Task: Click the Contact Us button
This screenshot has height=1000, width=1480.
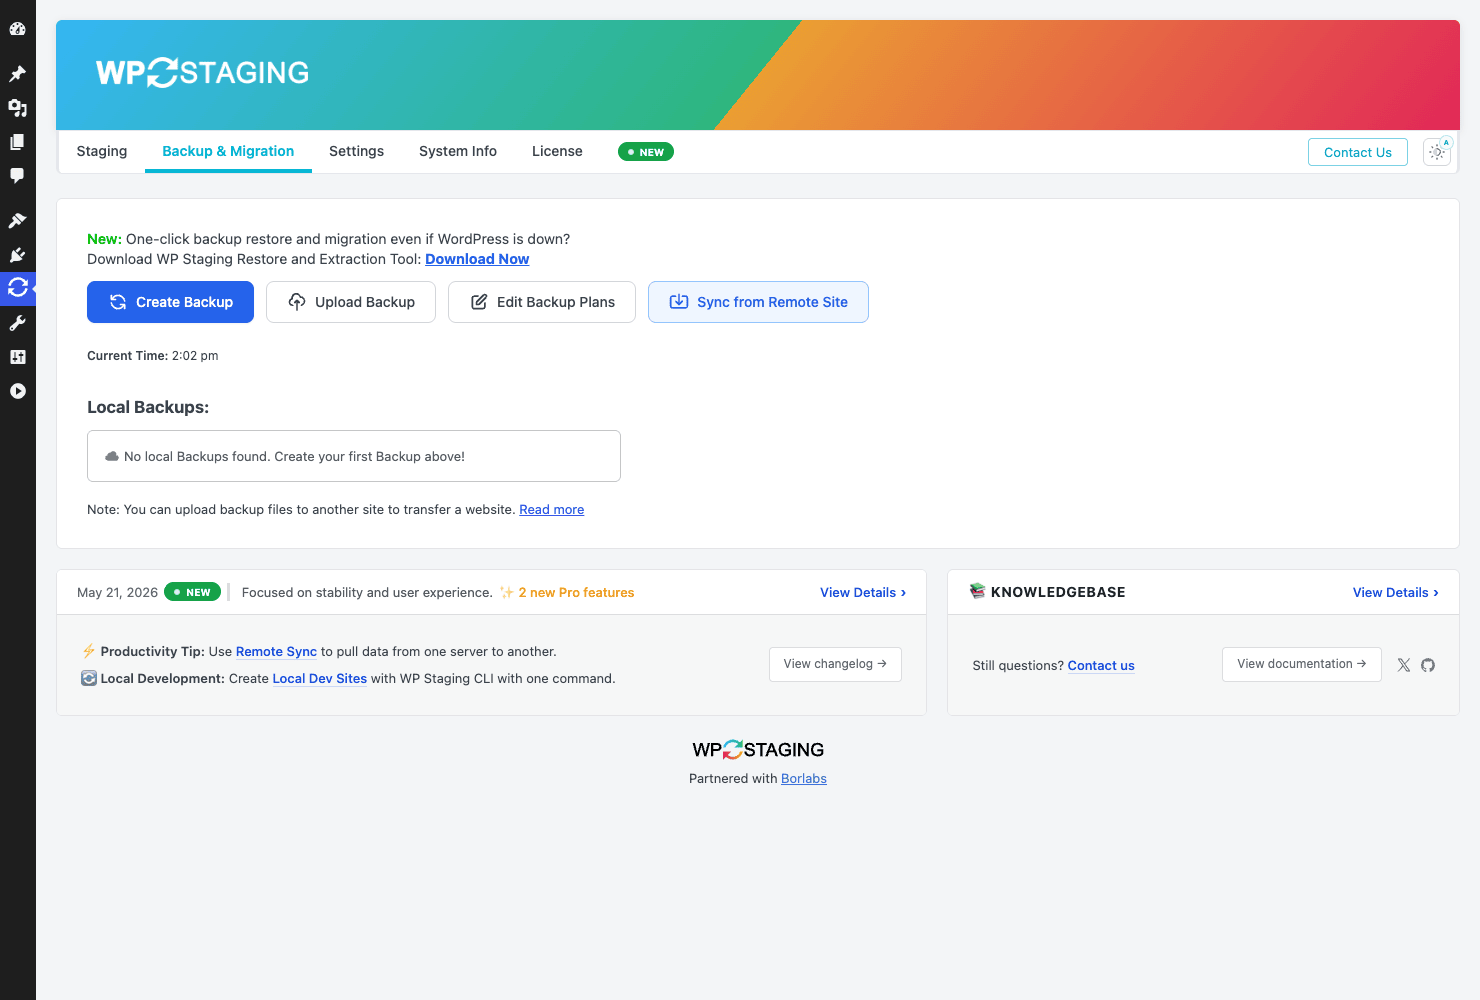Action: point(1358,152)
